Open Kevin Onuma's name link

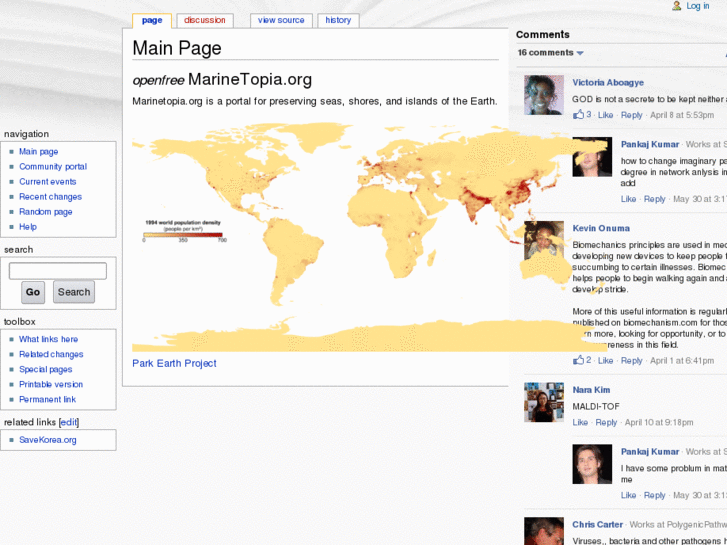[x=601, y=228]
